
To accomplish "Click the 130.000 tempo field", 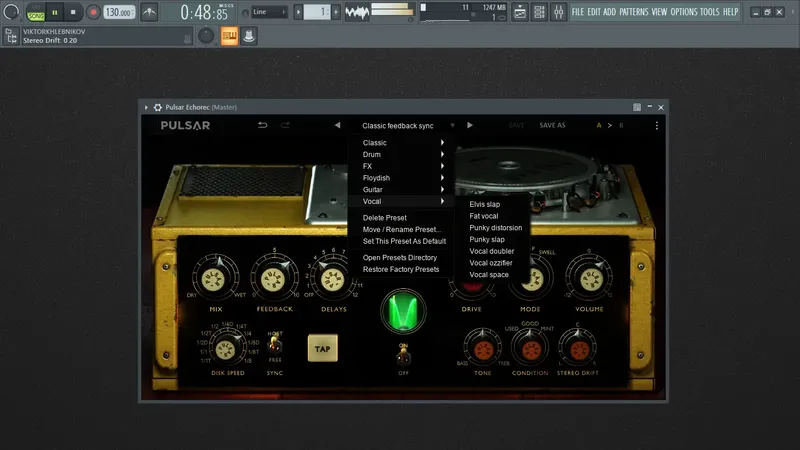I will click(x=119, y=12).
